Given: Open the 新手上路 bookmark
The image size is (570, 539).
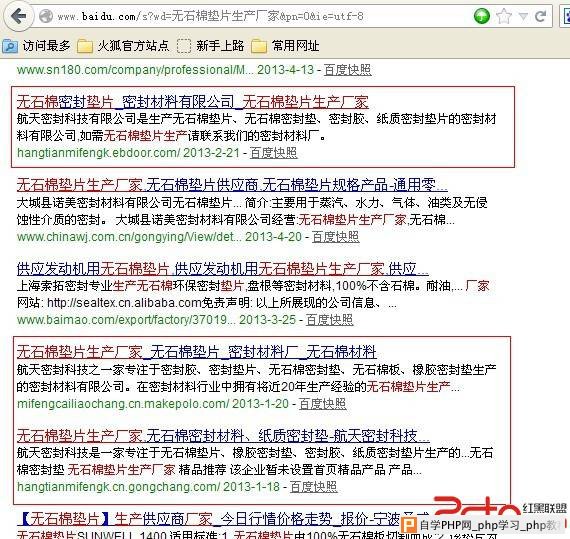Looking at the screenshot, I should point(210,46).
